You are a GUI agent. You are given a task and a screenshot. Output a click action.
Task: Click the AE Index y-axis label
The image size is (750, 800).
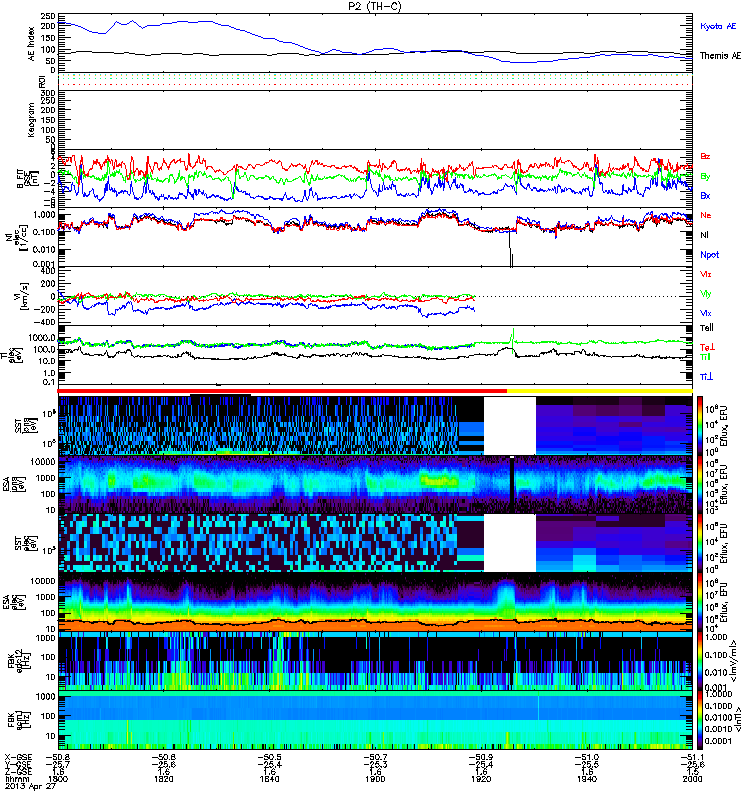click(x=32, y=44)
